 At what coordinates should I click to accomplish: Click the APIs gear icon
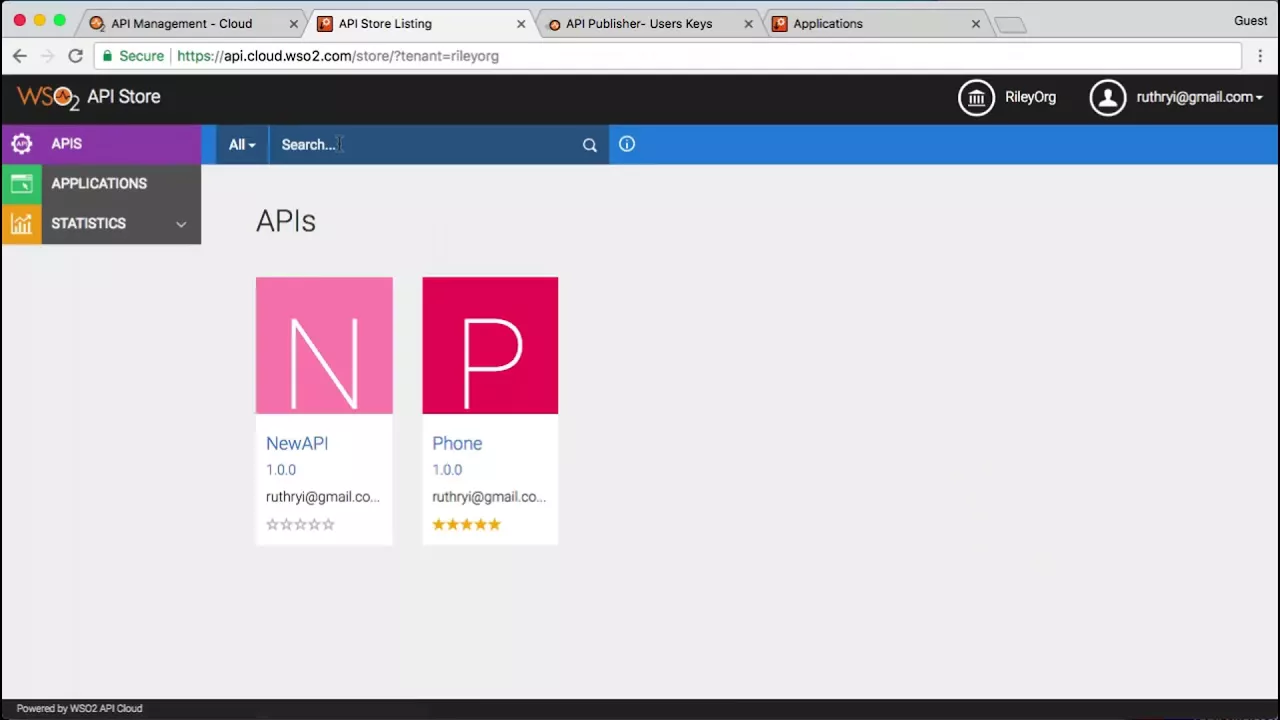[21, 144]
